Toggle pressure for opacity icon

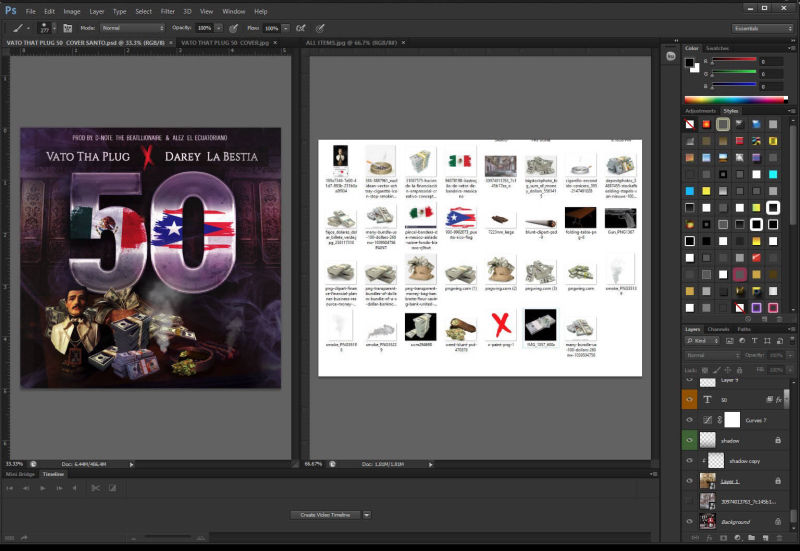pos(234,28)
